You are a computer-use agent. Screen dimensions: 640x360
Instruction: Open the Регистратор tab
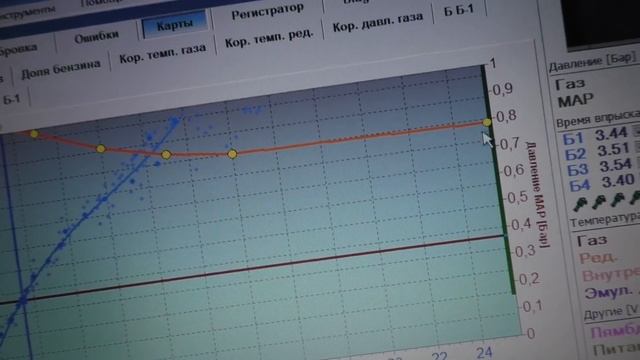pos(268,12)
